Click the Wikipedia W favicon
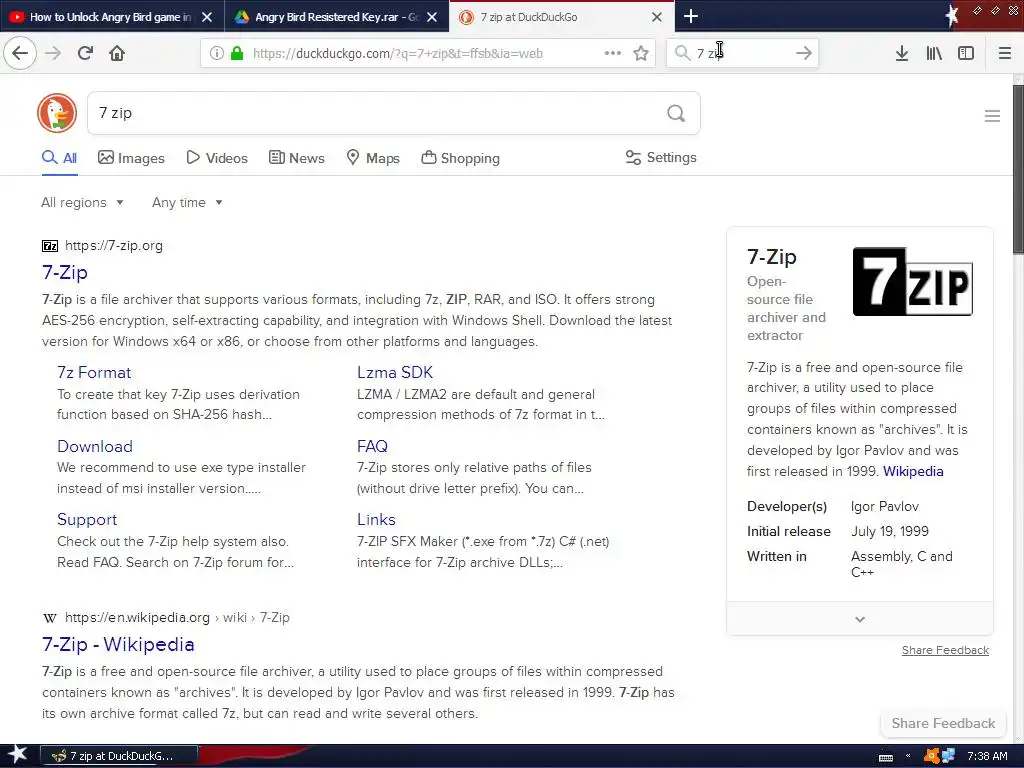 50,618
